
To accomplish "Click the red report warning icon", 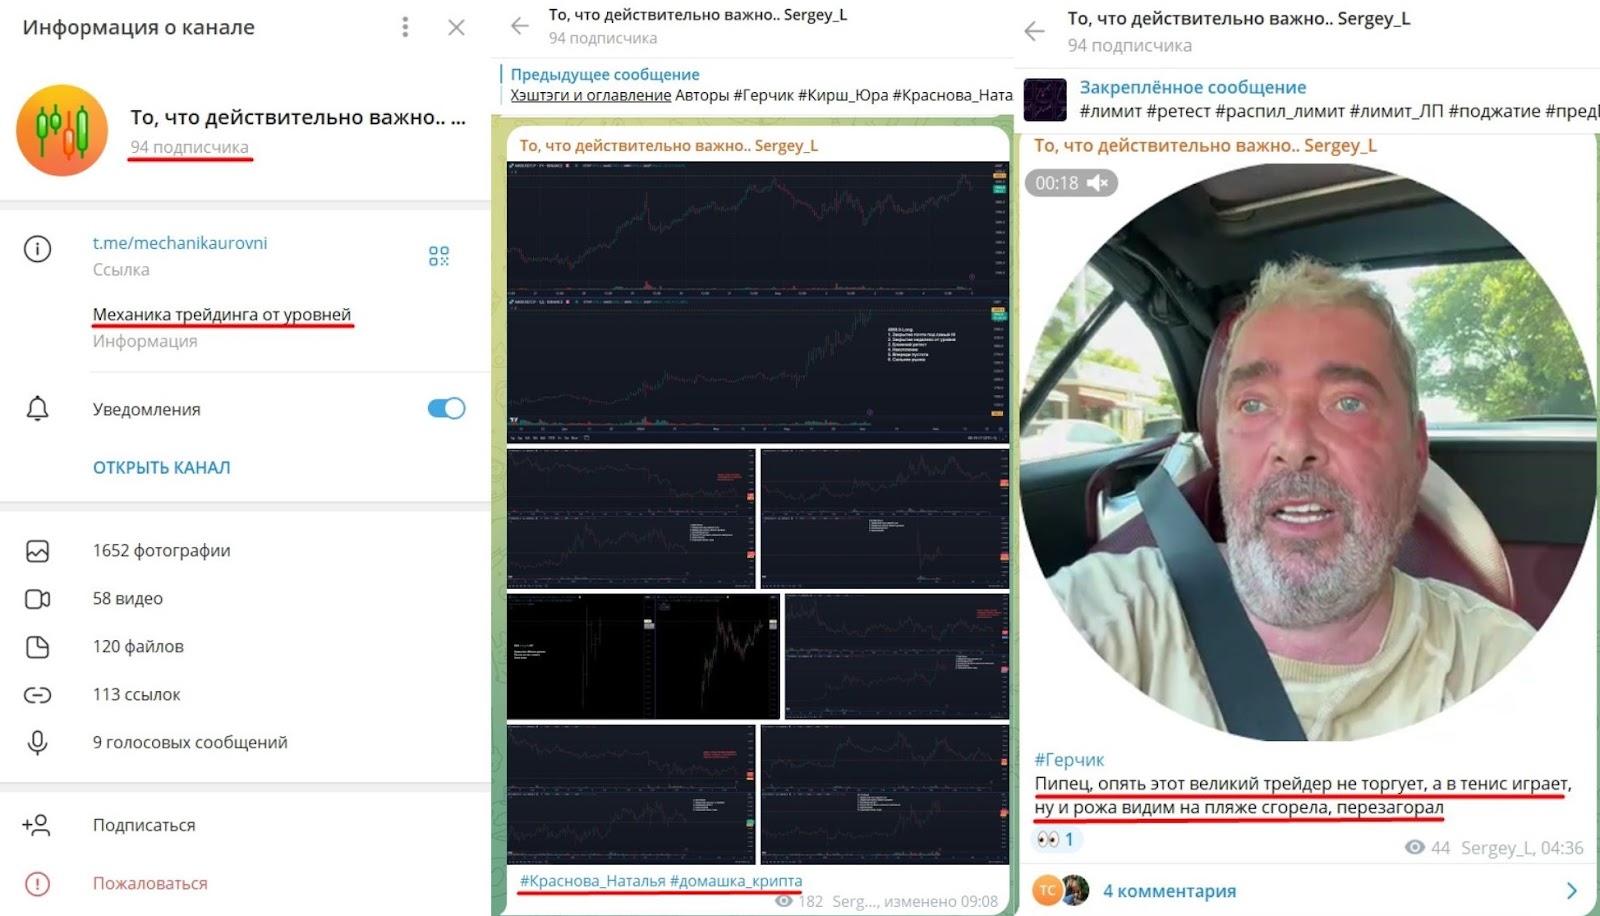I will click(x=37, y=884).
